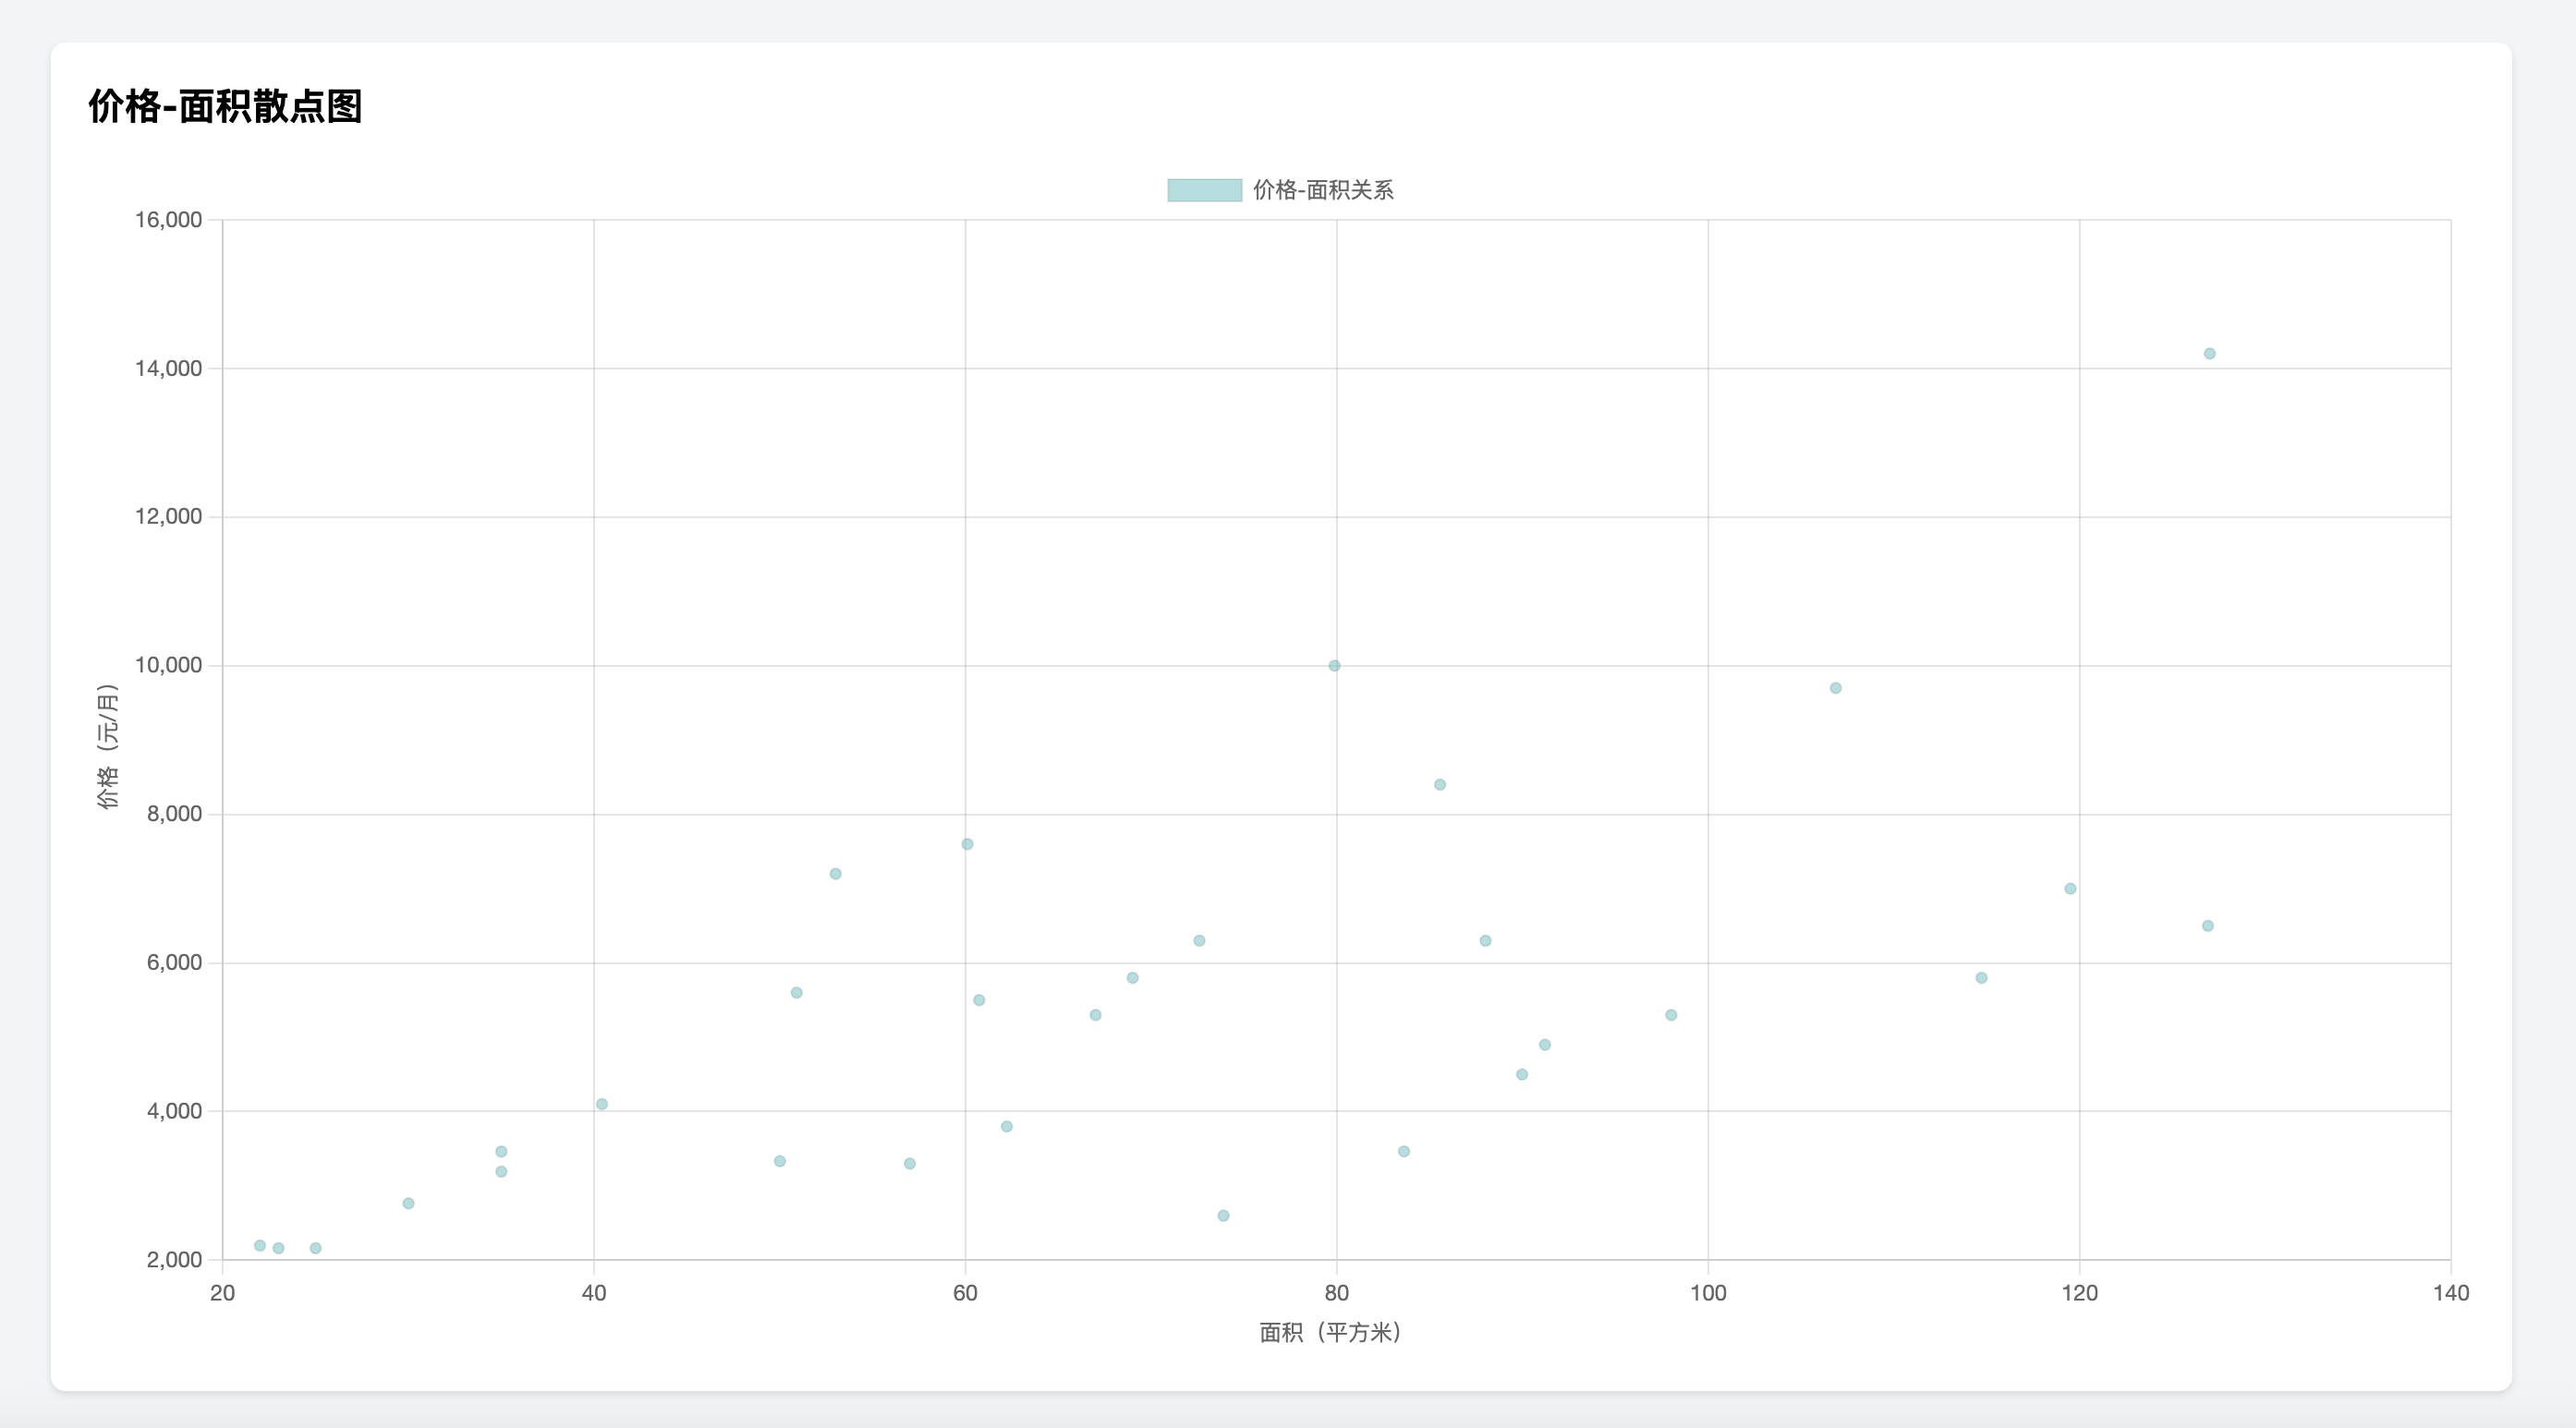Click the 80 x-axis tick label
Image resolution: width=2576 pixels, height=1428 pixels.
click(1336, 1293)
